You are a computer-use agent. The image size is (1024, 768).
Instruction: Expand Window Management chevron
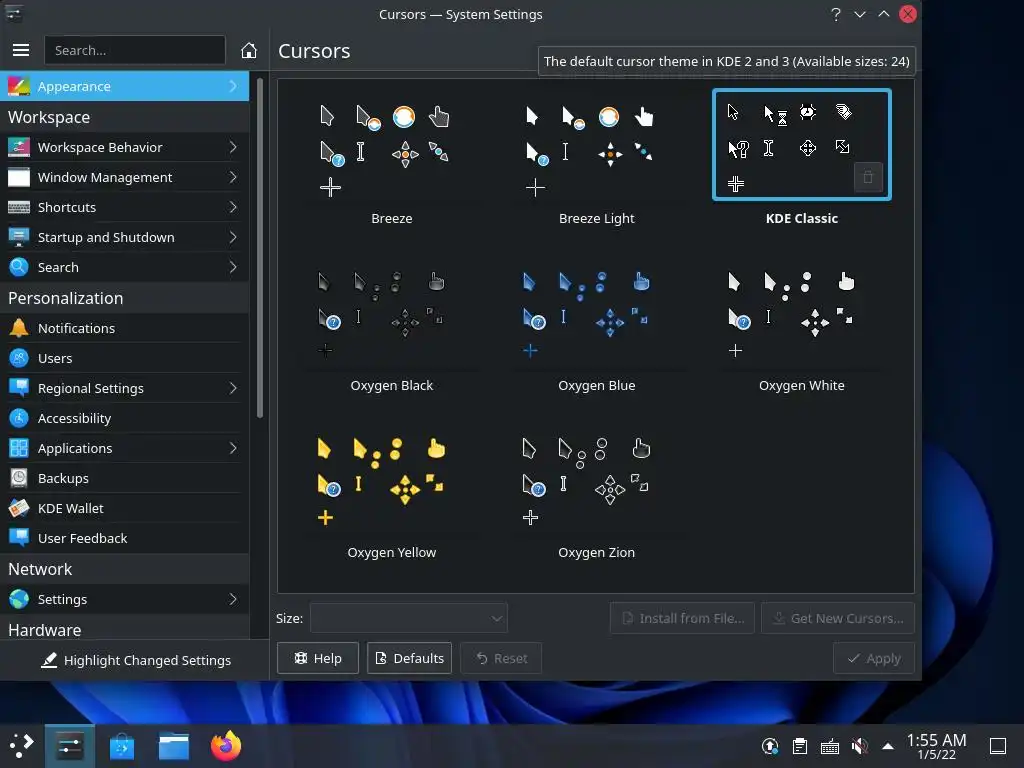pos(233,177)
